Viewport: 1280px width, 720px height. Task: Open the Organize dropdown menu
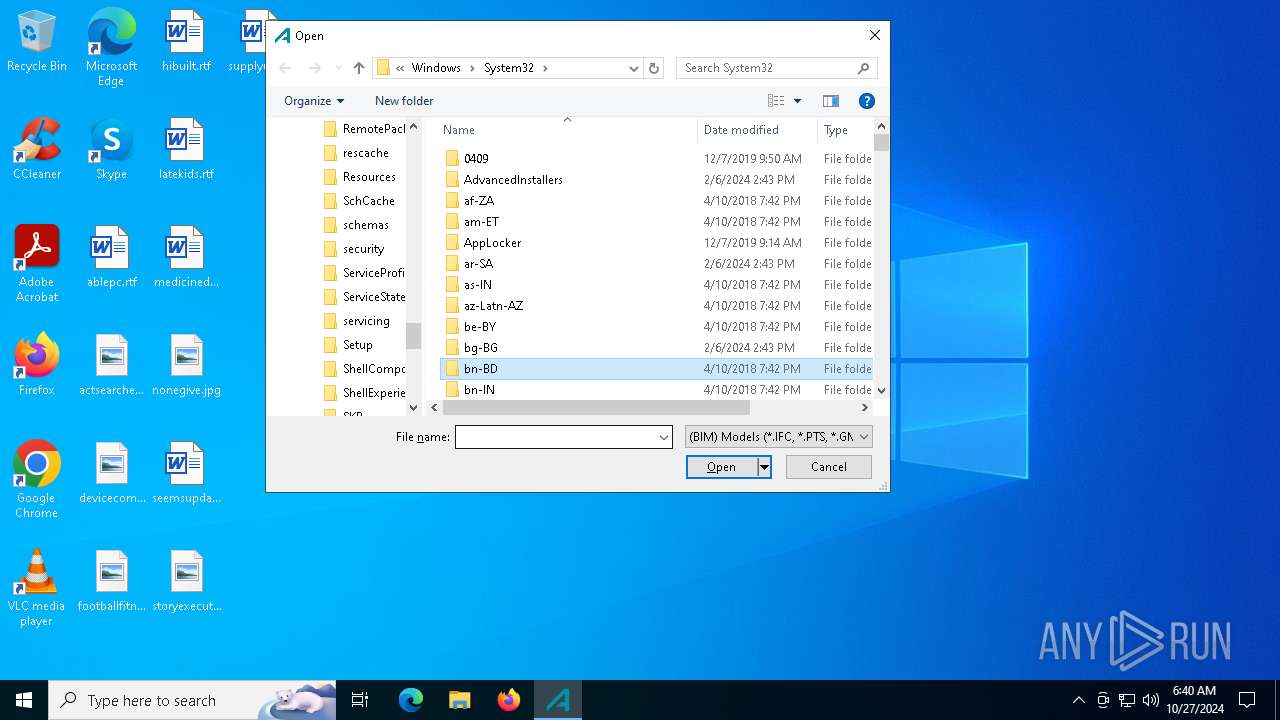[314, 101]
